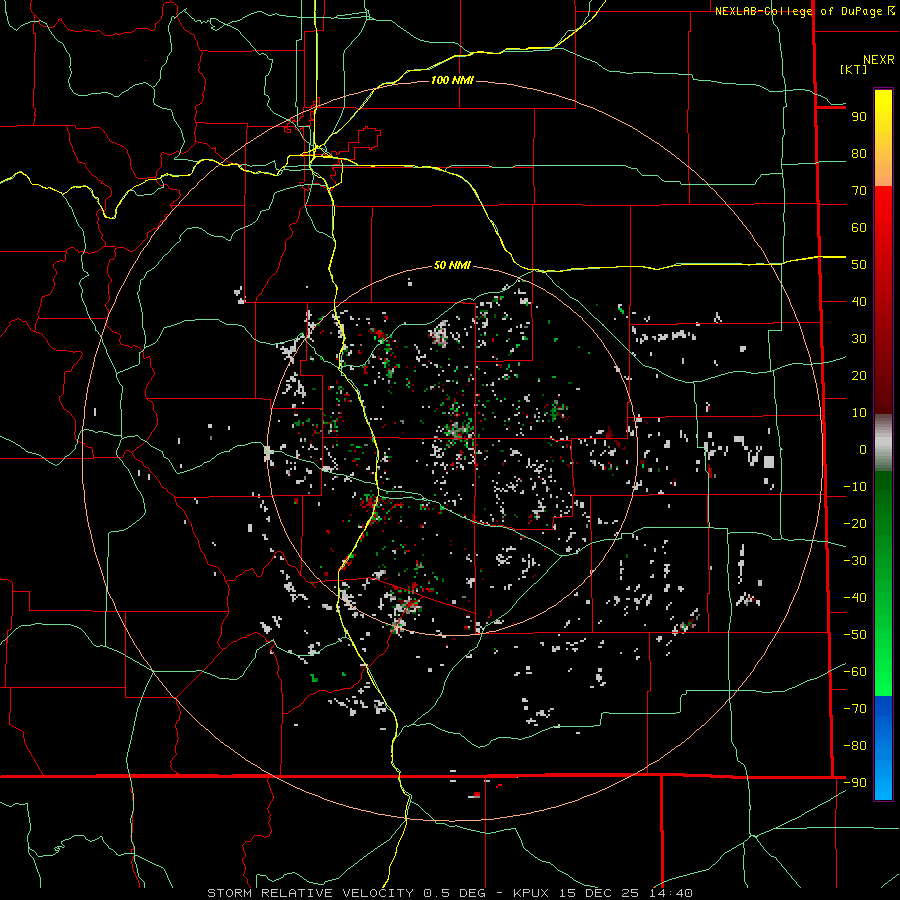
Task: Click the -50 value on the velocity scale
Action: tap(855, 634)
